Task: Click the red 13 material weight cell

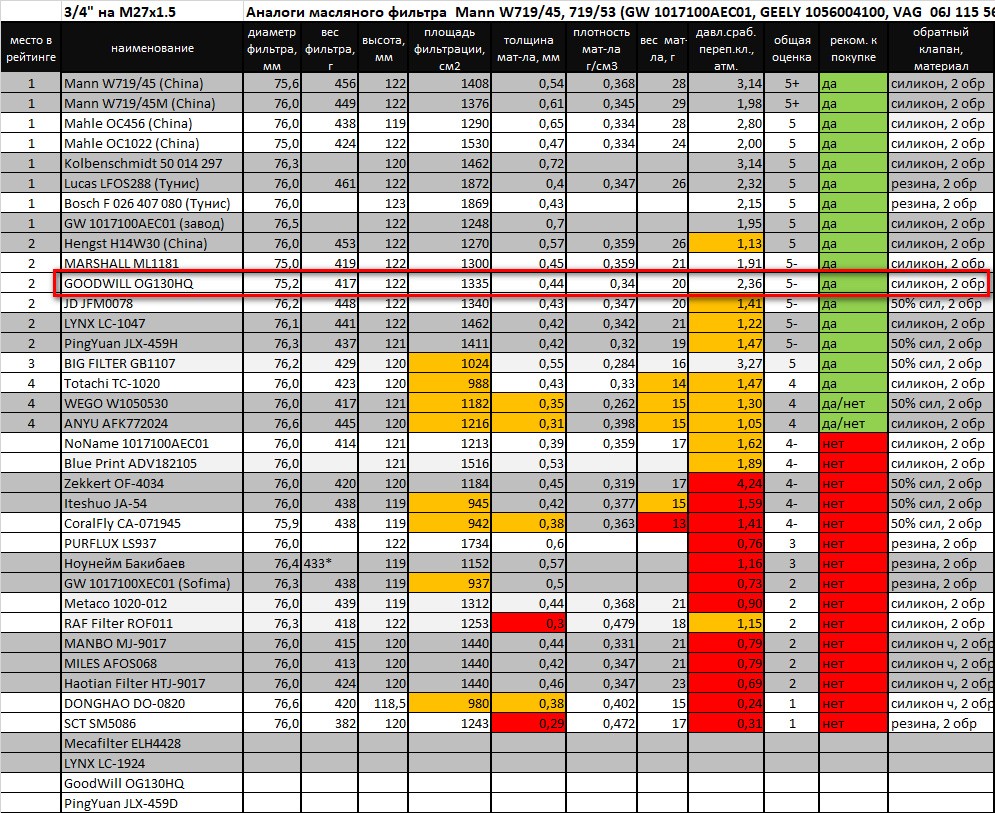Action: coord(662,523)
